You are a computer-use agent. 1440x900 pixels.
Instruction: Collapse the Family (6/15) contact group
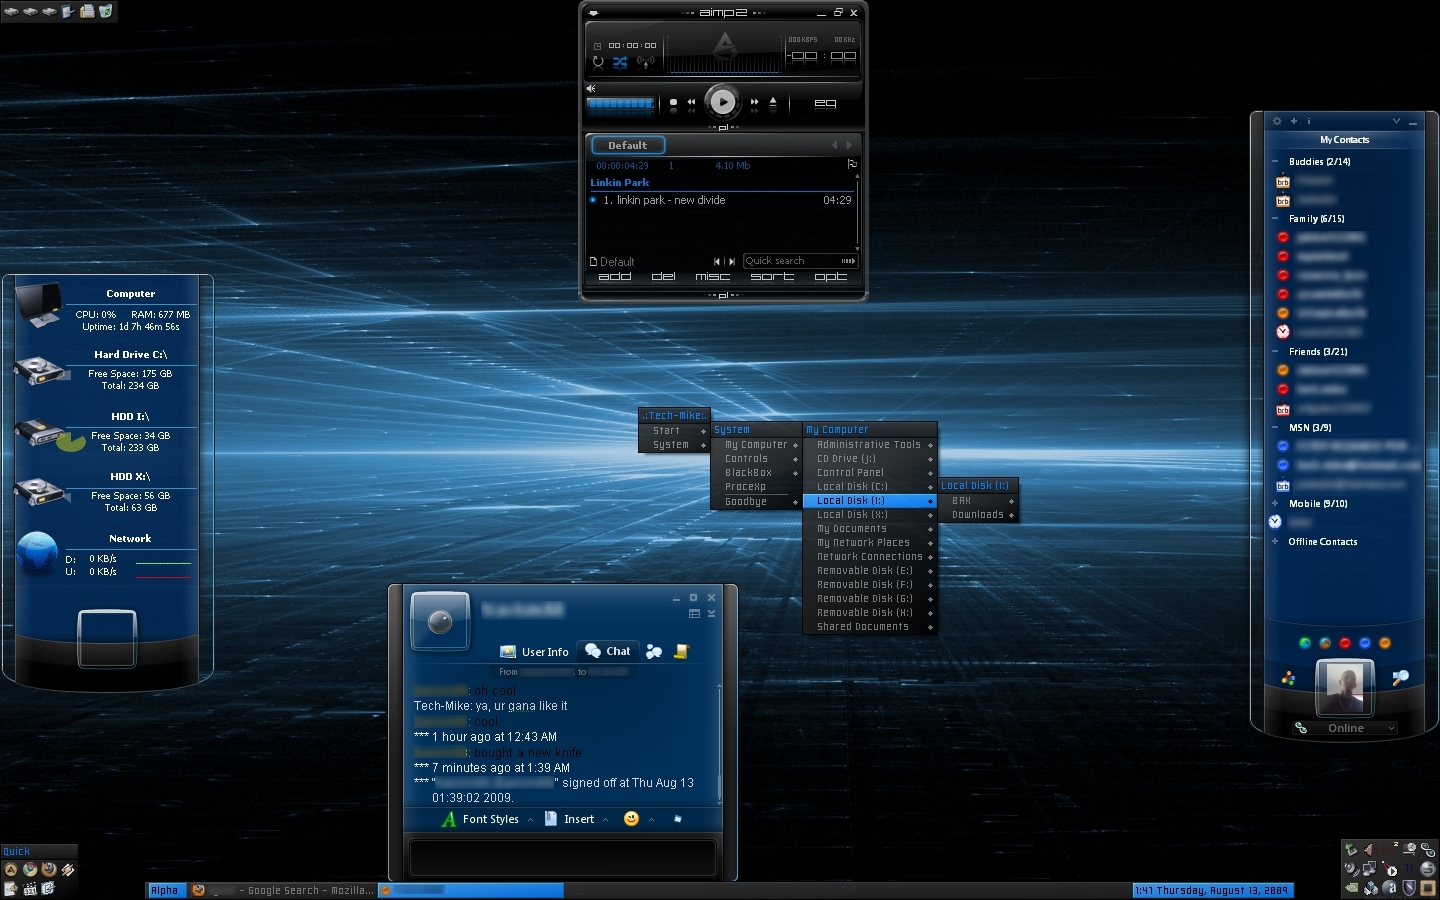coord(1275,218)
